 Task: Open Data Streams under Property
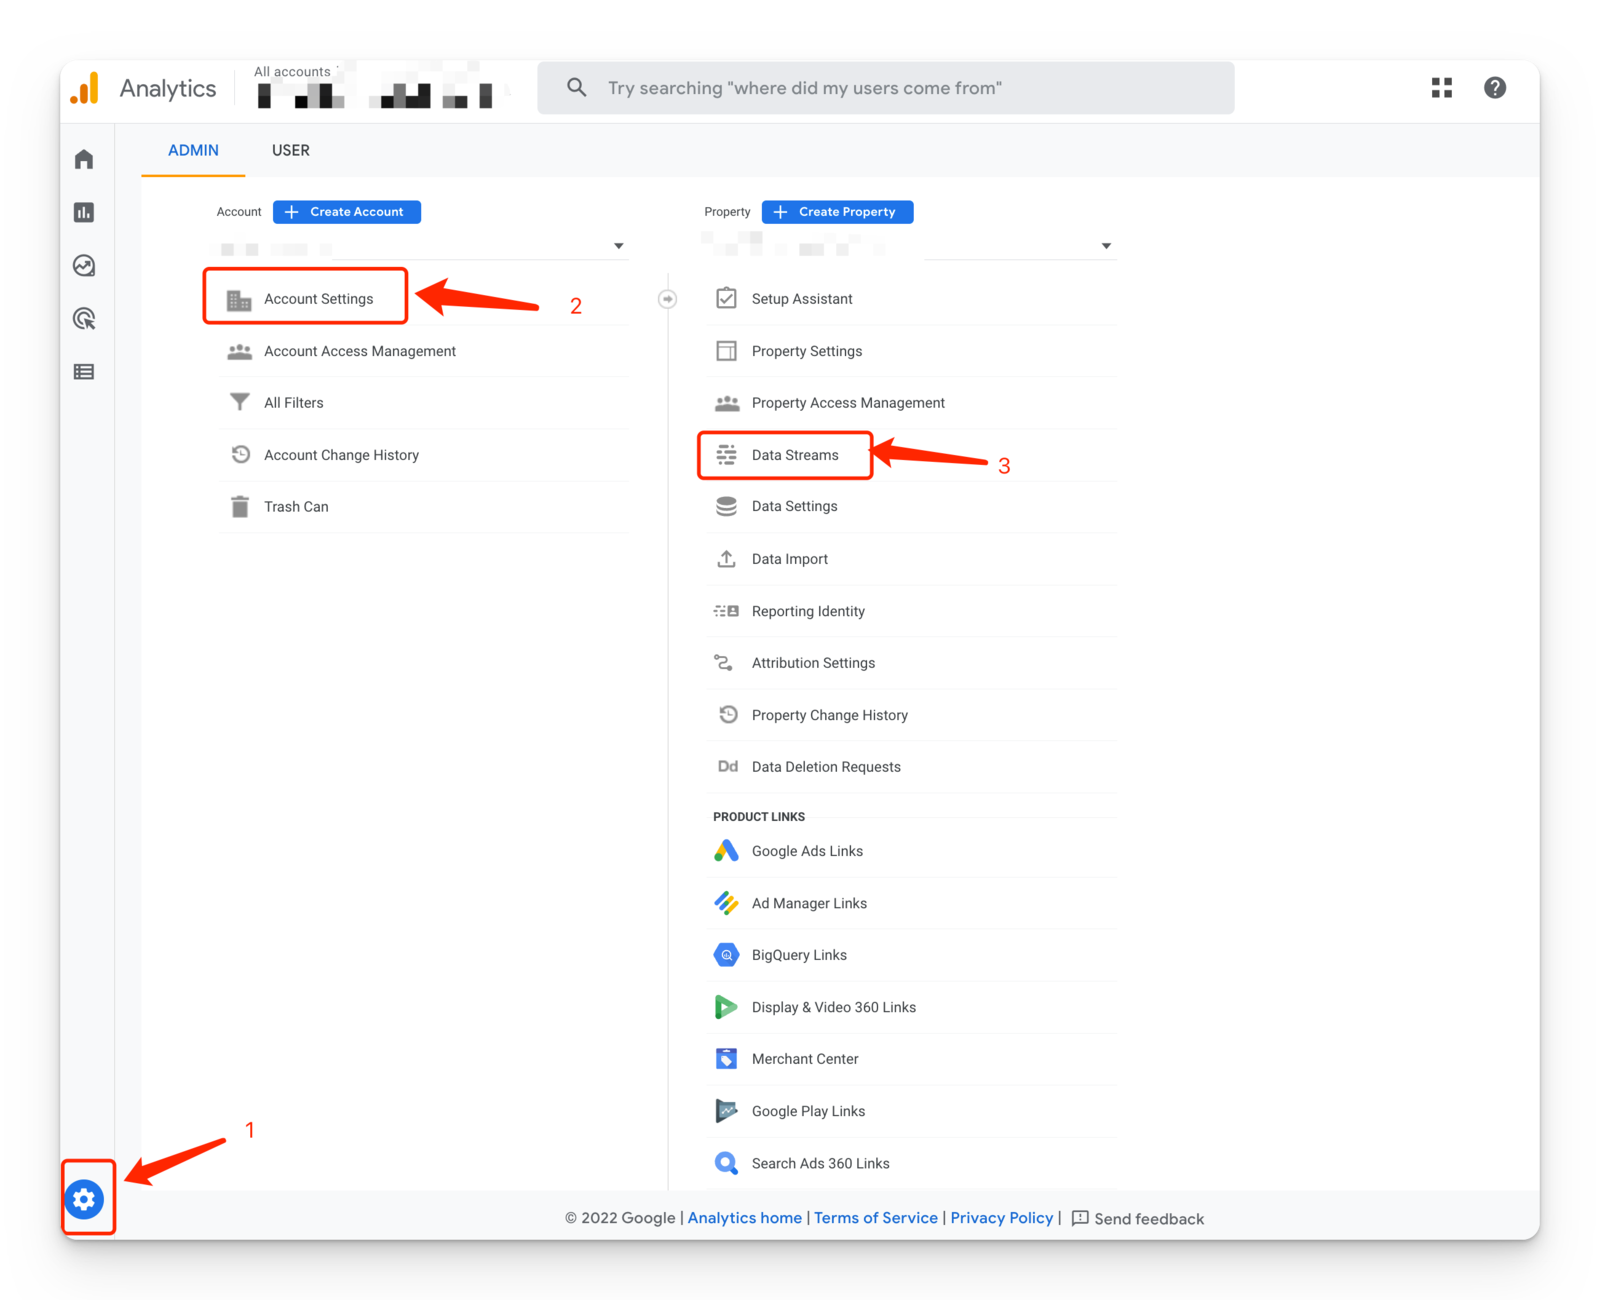click(795, 455)
